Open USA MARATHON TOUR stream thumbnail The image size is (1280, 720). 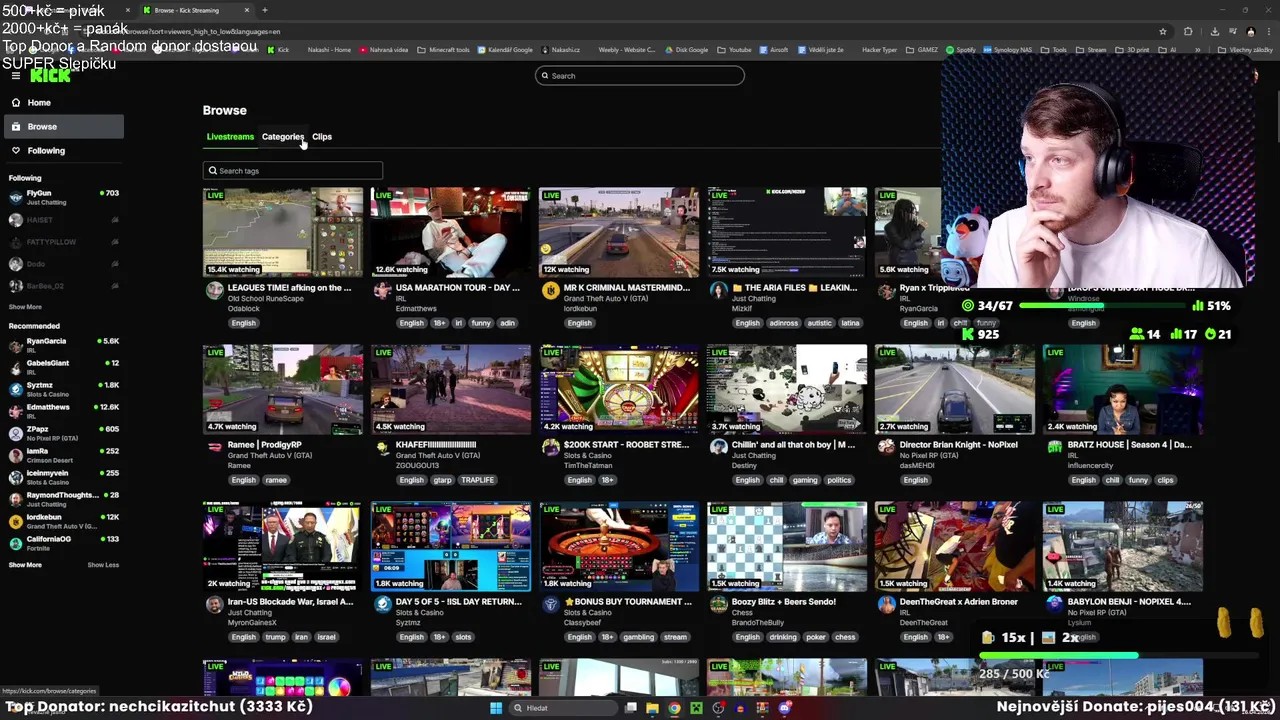point(451,232)
